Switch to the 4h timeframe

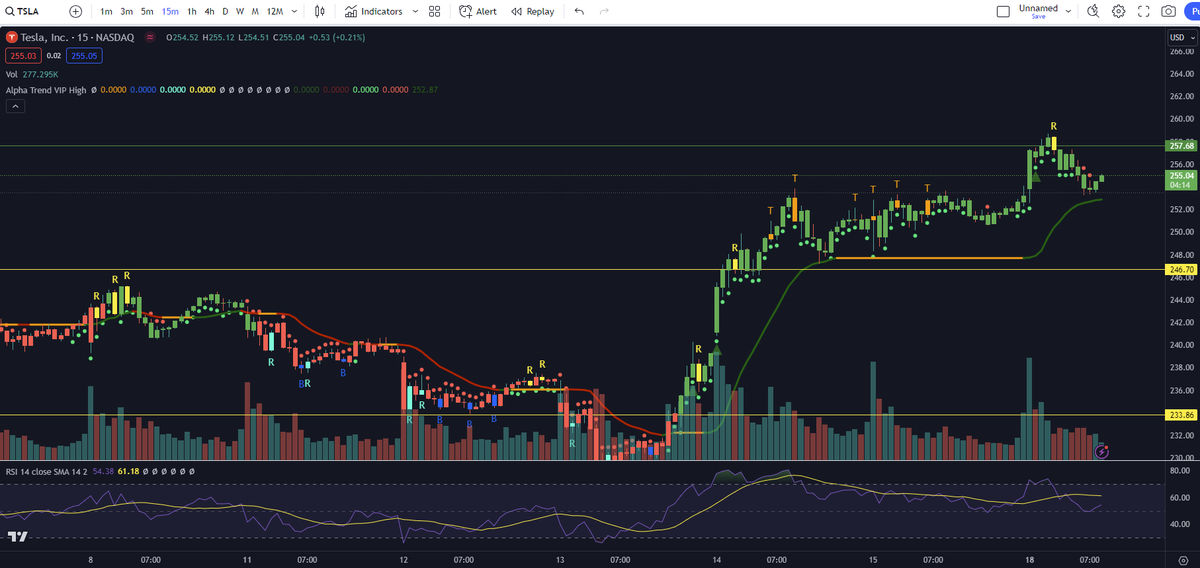pyautogui.click(x=208, y=11)
